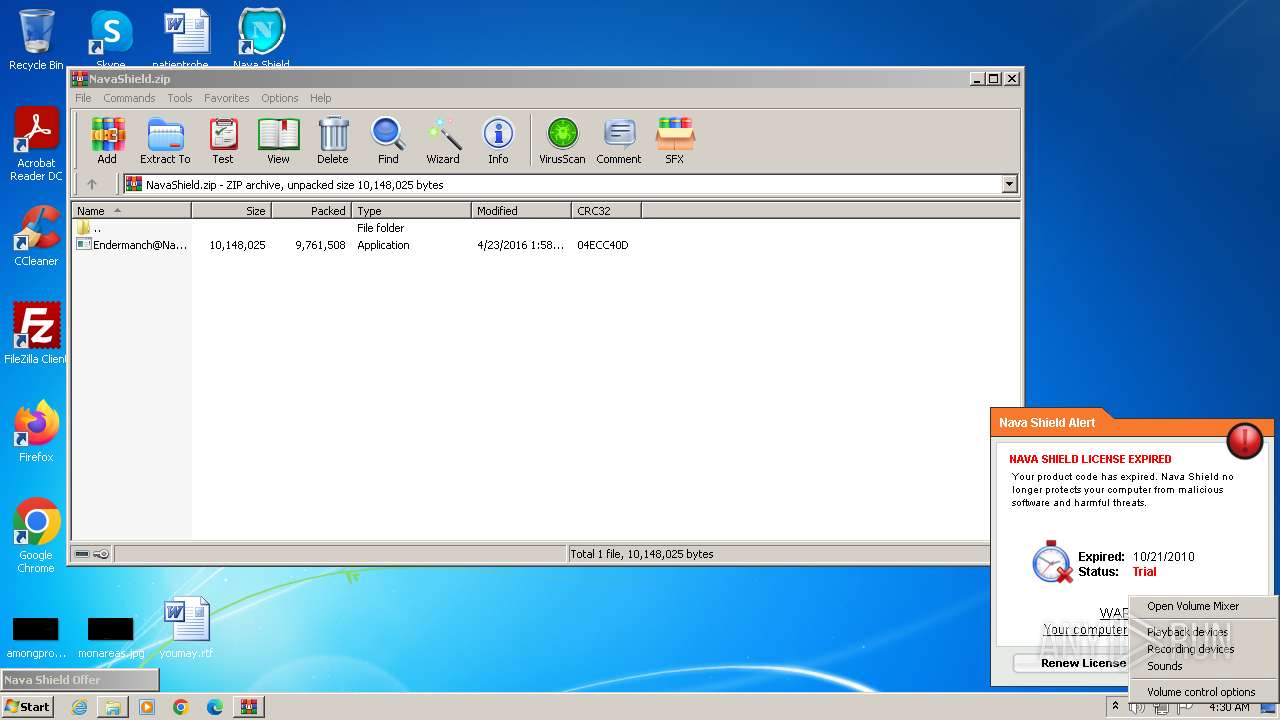Click the Test archive icon
The height and width of the screenshot is (720, 1280).
coord(223,140)
